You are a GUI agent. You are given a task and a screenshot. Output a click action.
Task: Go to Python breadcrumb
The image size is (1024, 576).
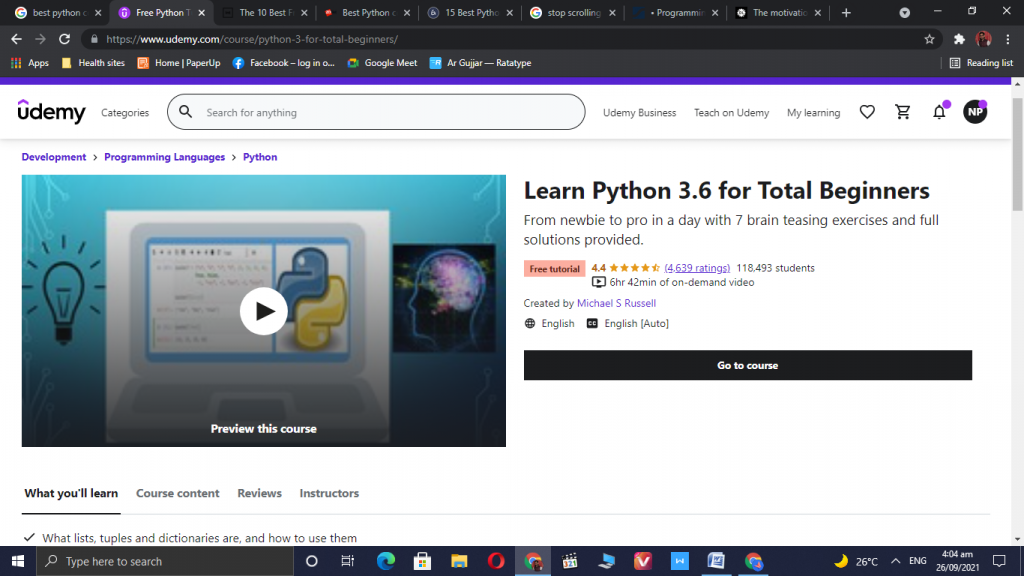[260, 157]
